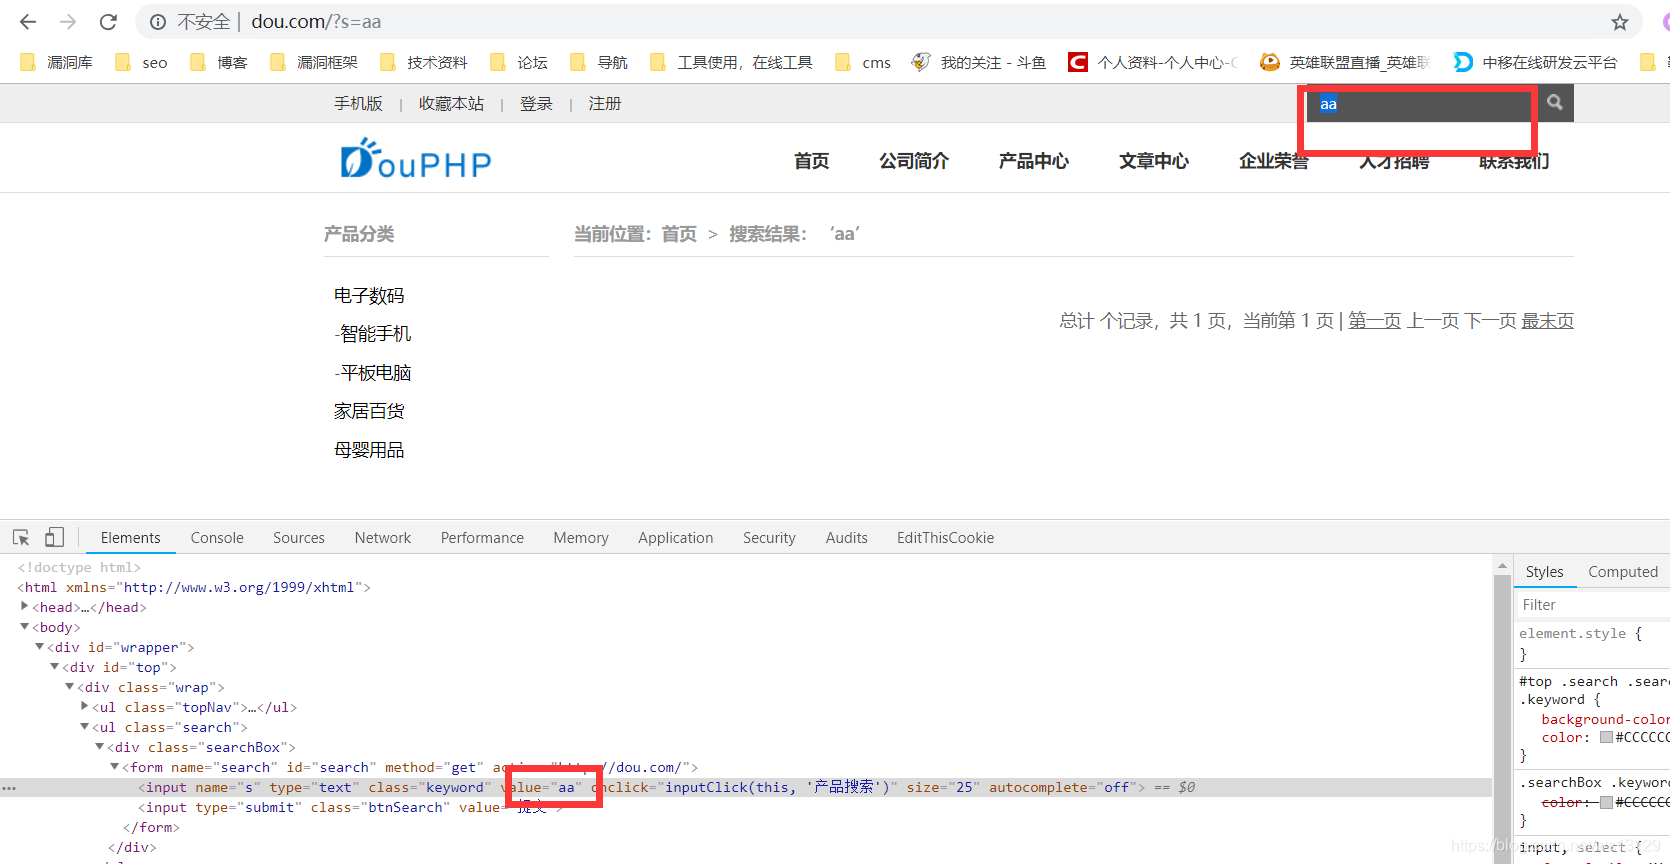This screenshot has height=864, width=1670.
Task: Expand the head element node
Action: tap(24, 607)
